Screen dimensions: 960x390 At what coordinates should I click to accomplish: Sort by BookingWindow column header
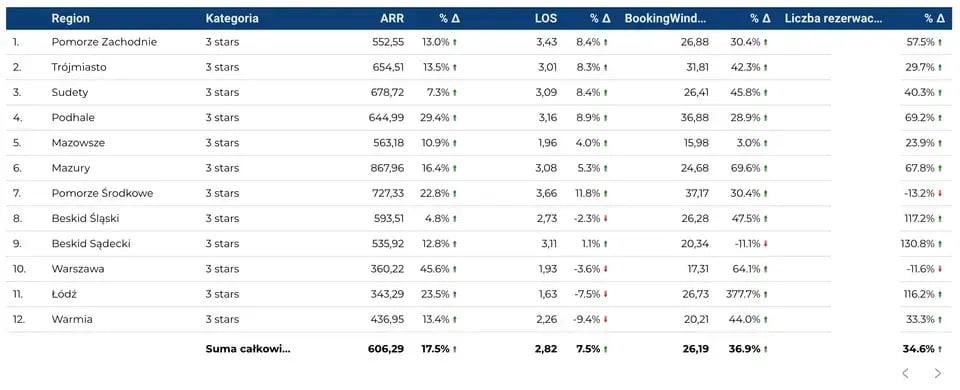[x=666, y=18]
